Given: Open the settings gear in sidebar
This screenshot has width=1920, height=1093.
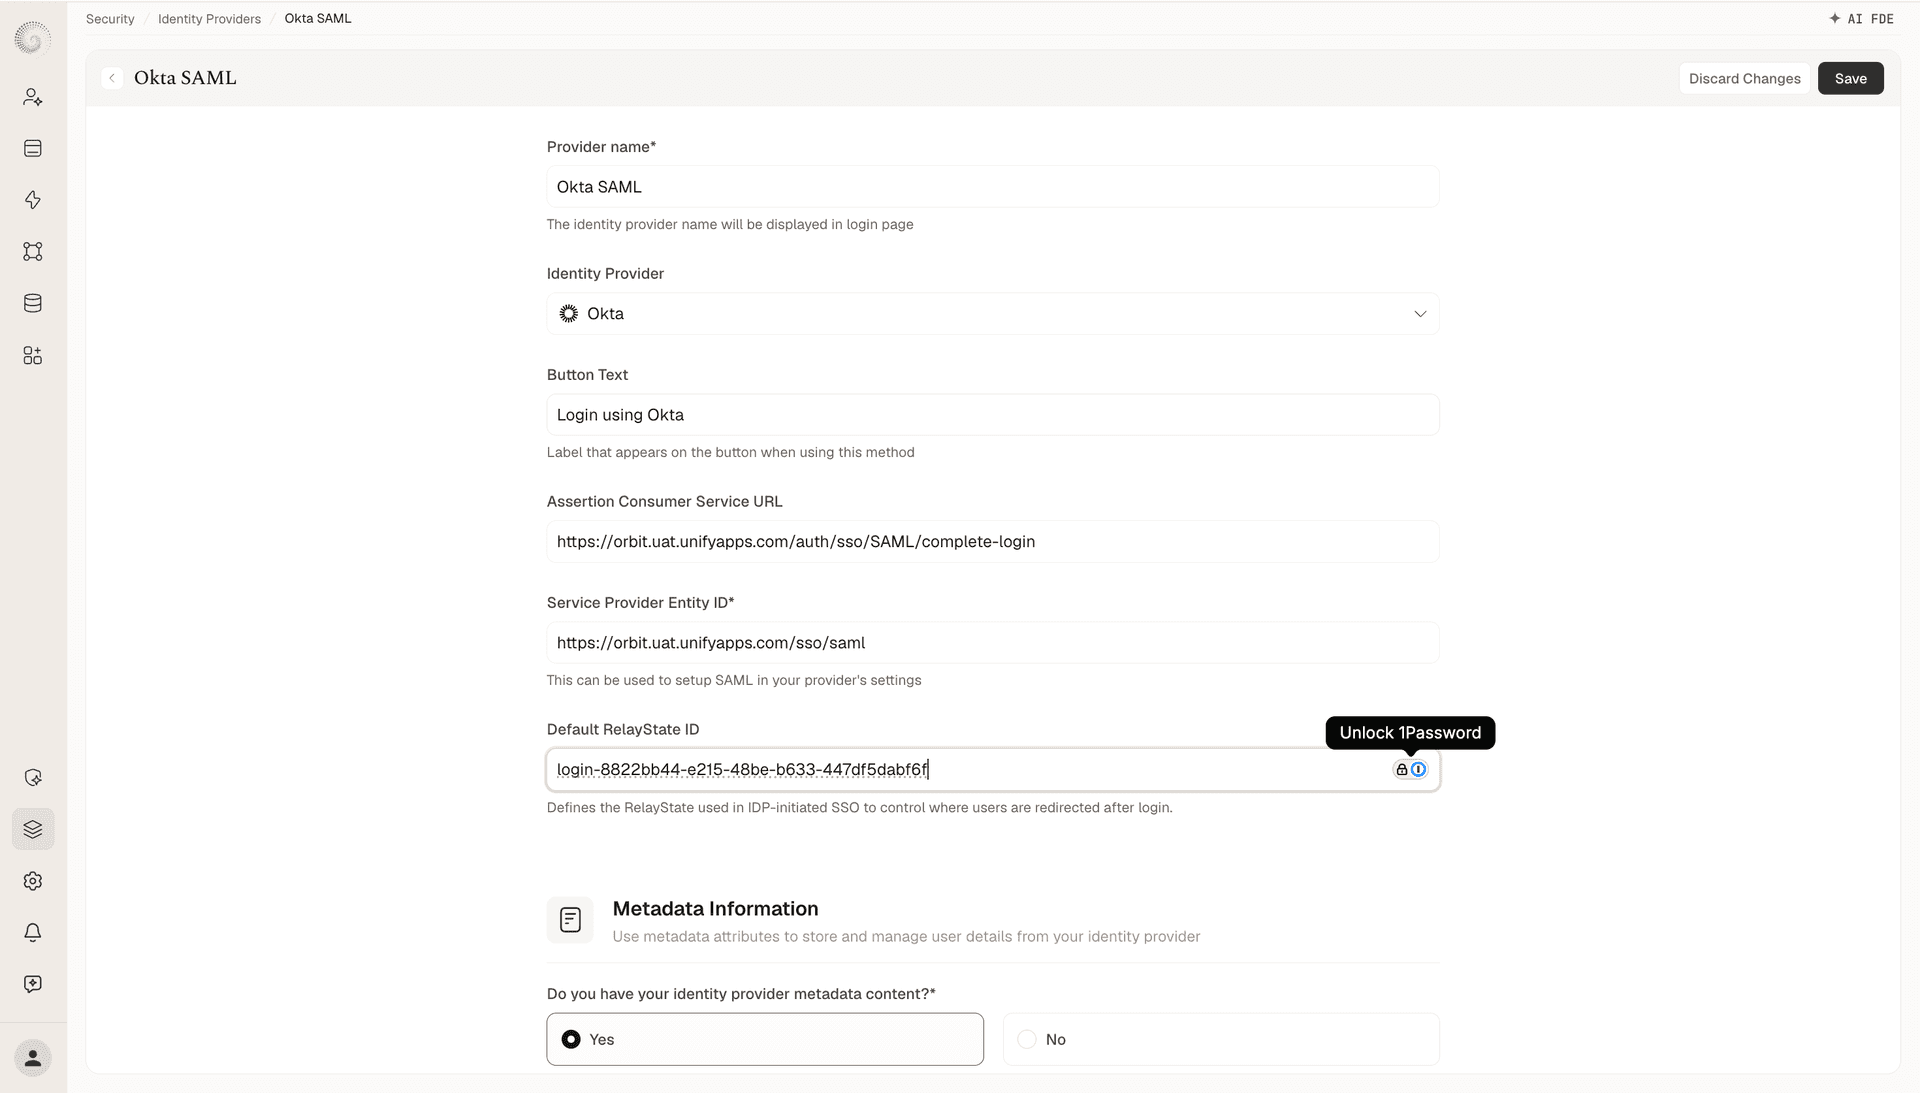Looking at the screenshot, I should click(33, 881).
